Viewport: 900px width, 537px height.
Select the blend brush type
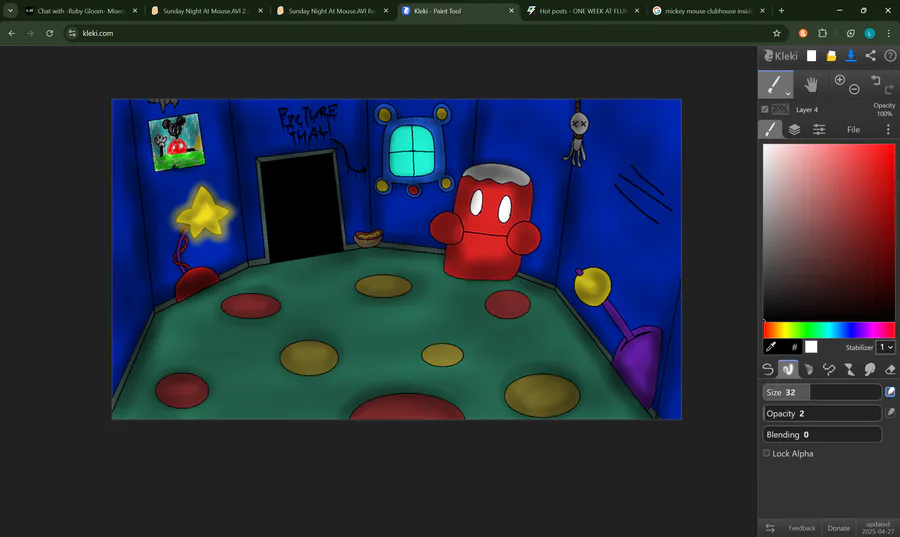[x=788, y=369]
